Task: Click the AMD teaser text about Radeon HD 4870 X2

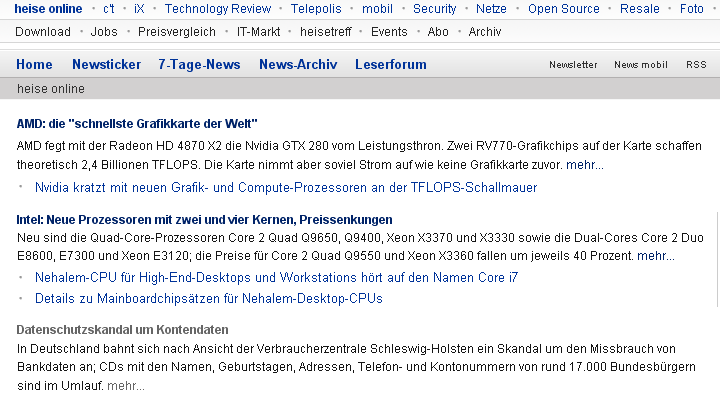Action: coord(359,155)
